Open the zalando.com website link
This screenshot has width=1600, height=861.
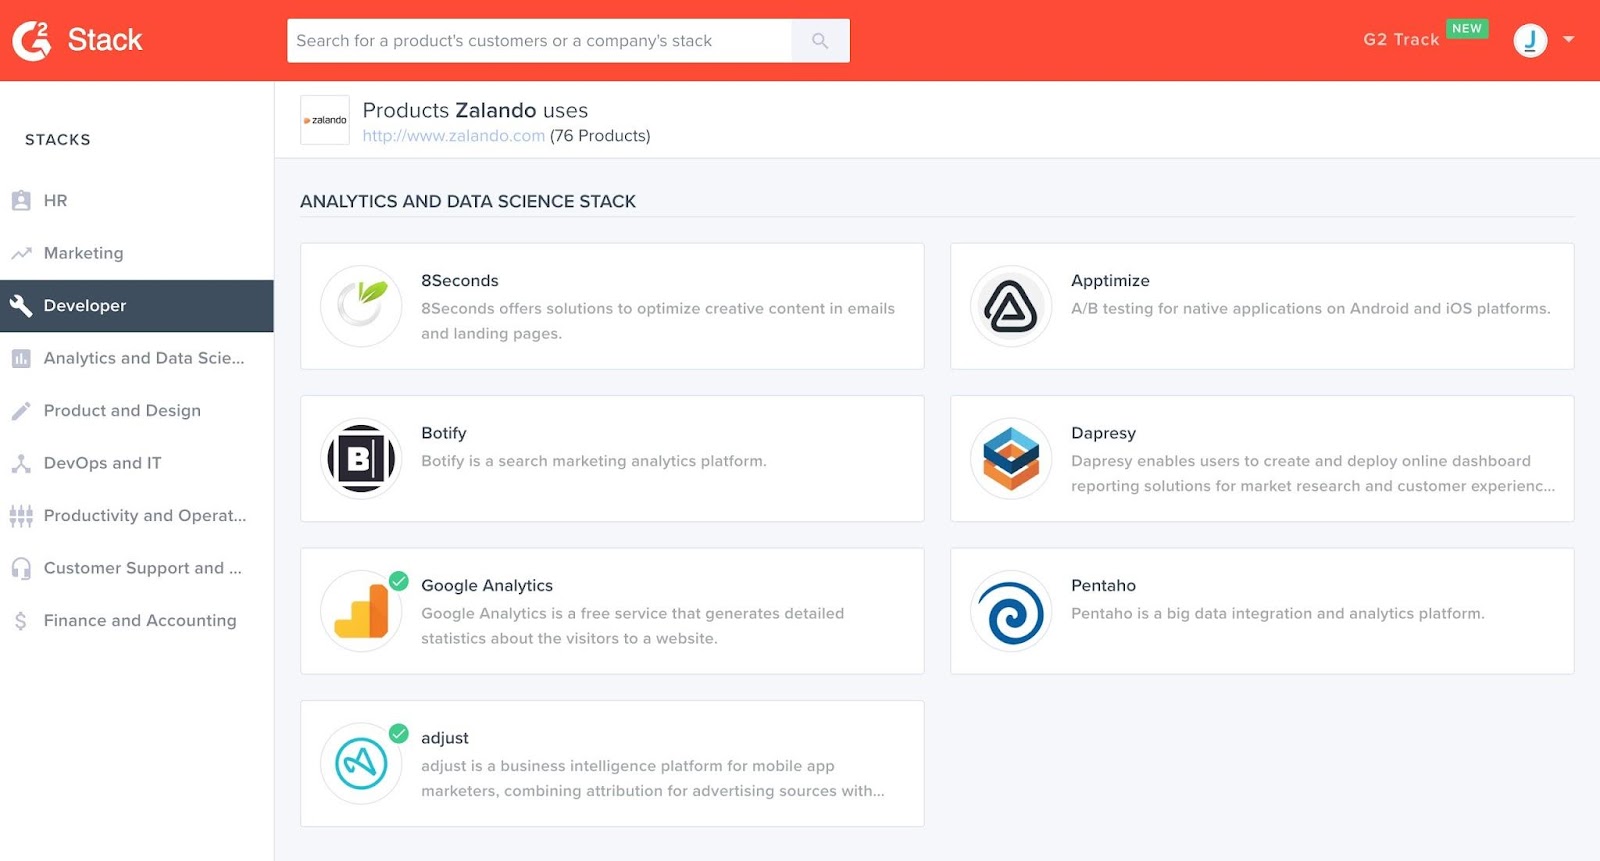pos(454,136)
